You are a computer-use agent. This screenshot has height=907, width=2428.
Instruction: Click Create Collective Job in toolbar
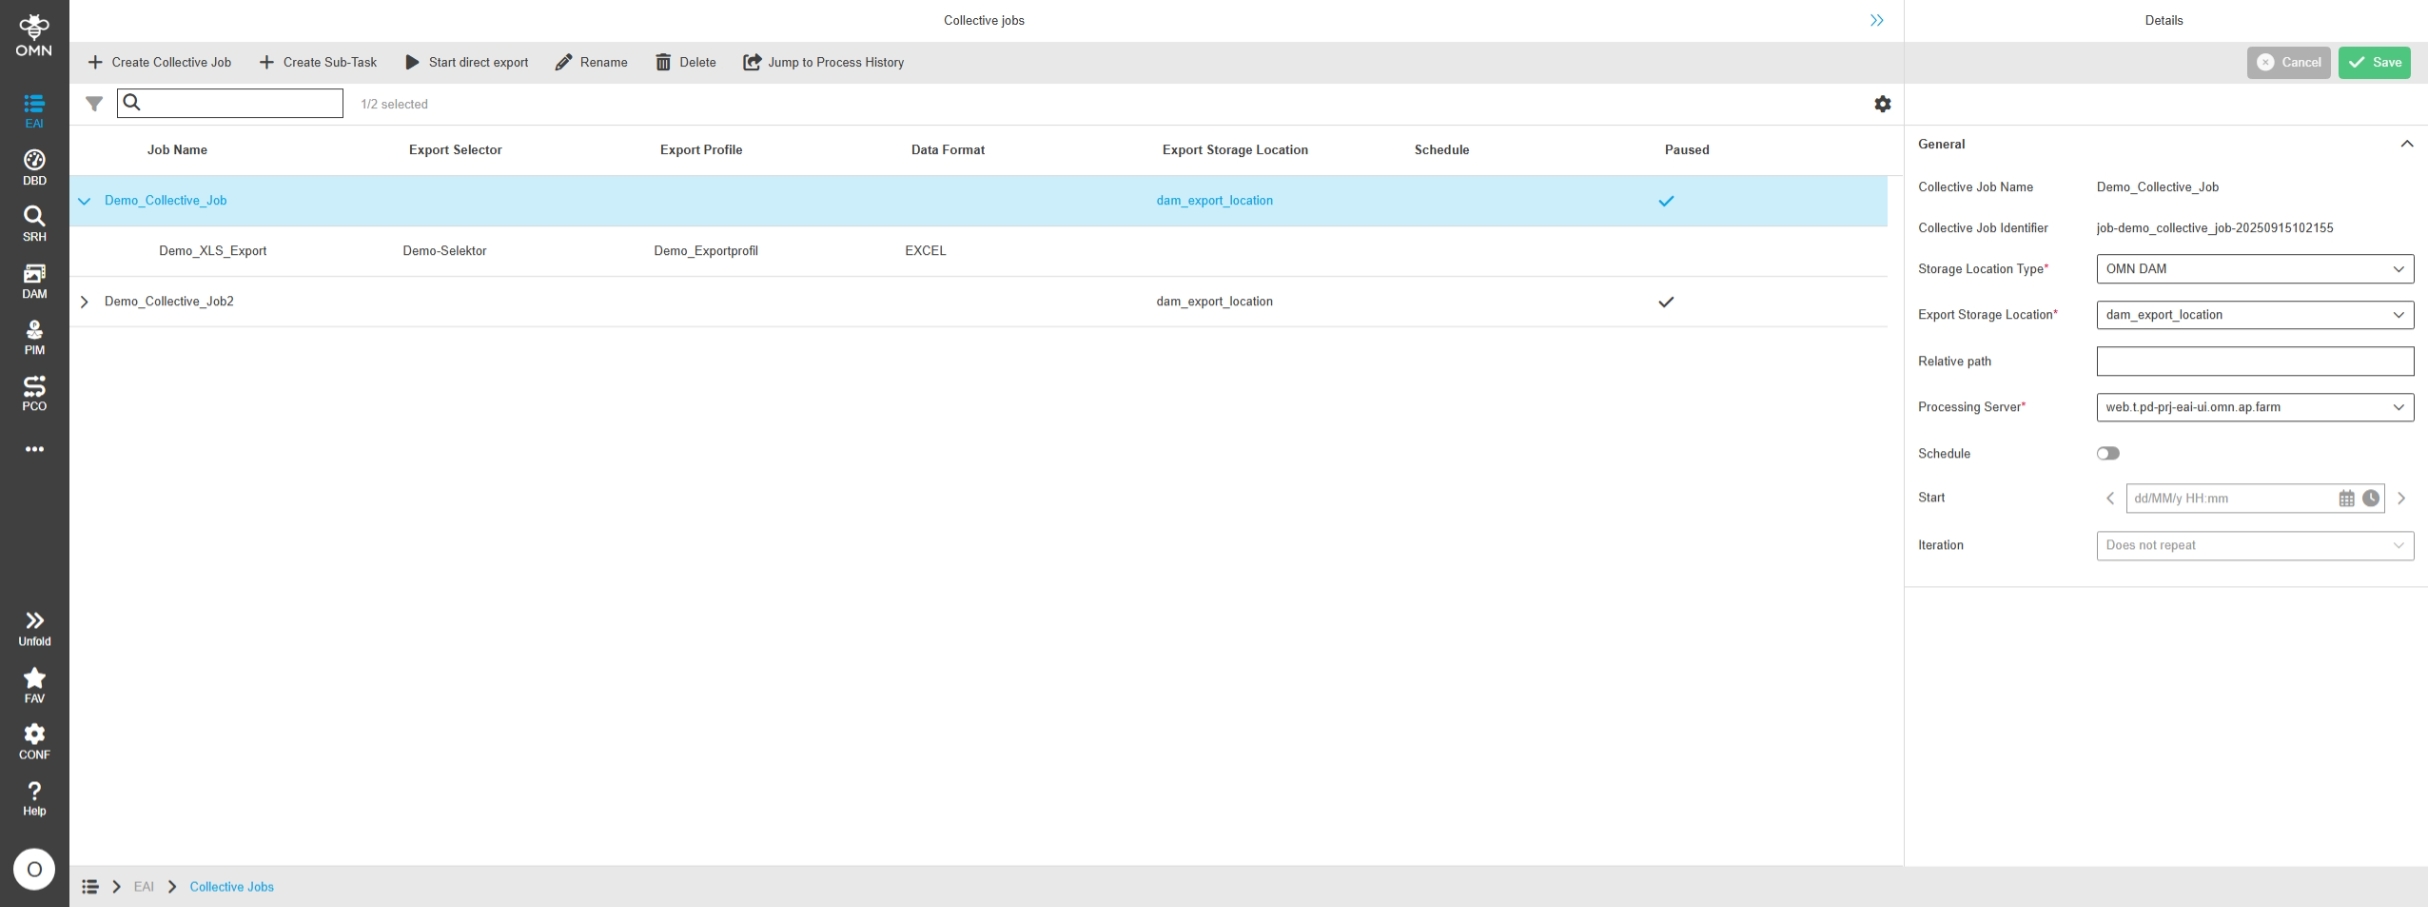[160, 62]
